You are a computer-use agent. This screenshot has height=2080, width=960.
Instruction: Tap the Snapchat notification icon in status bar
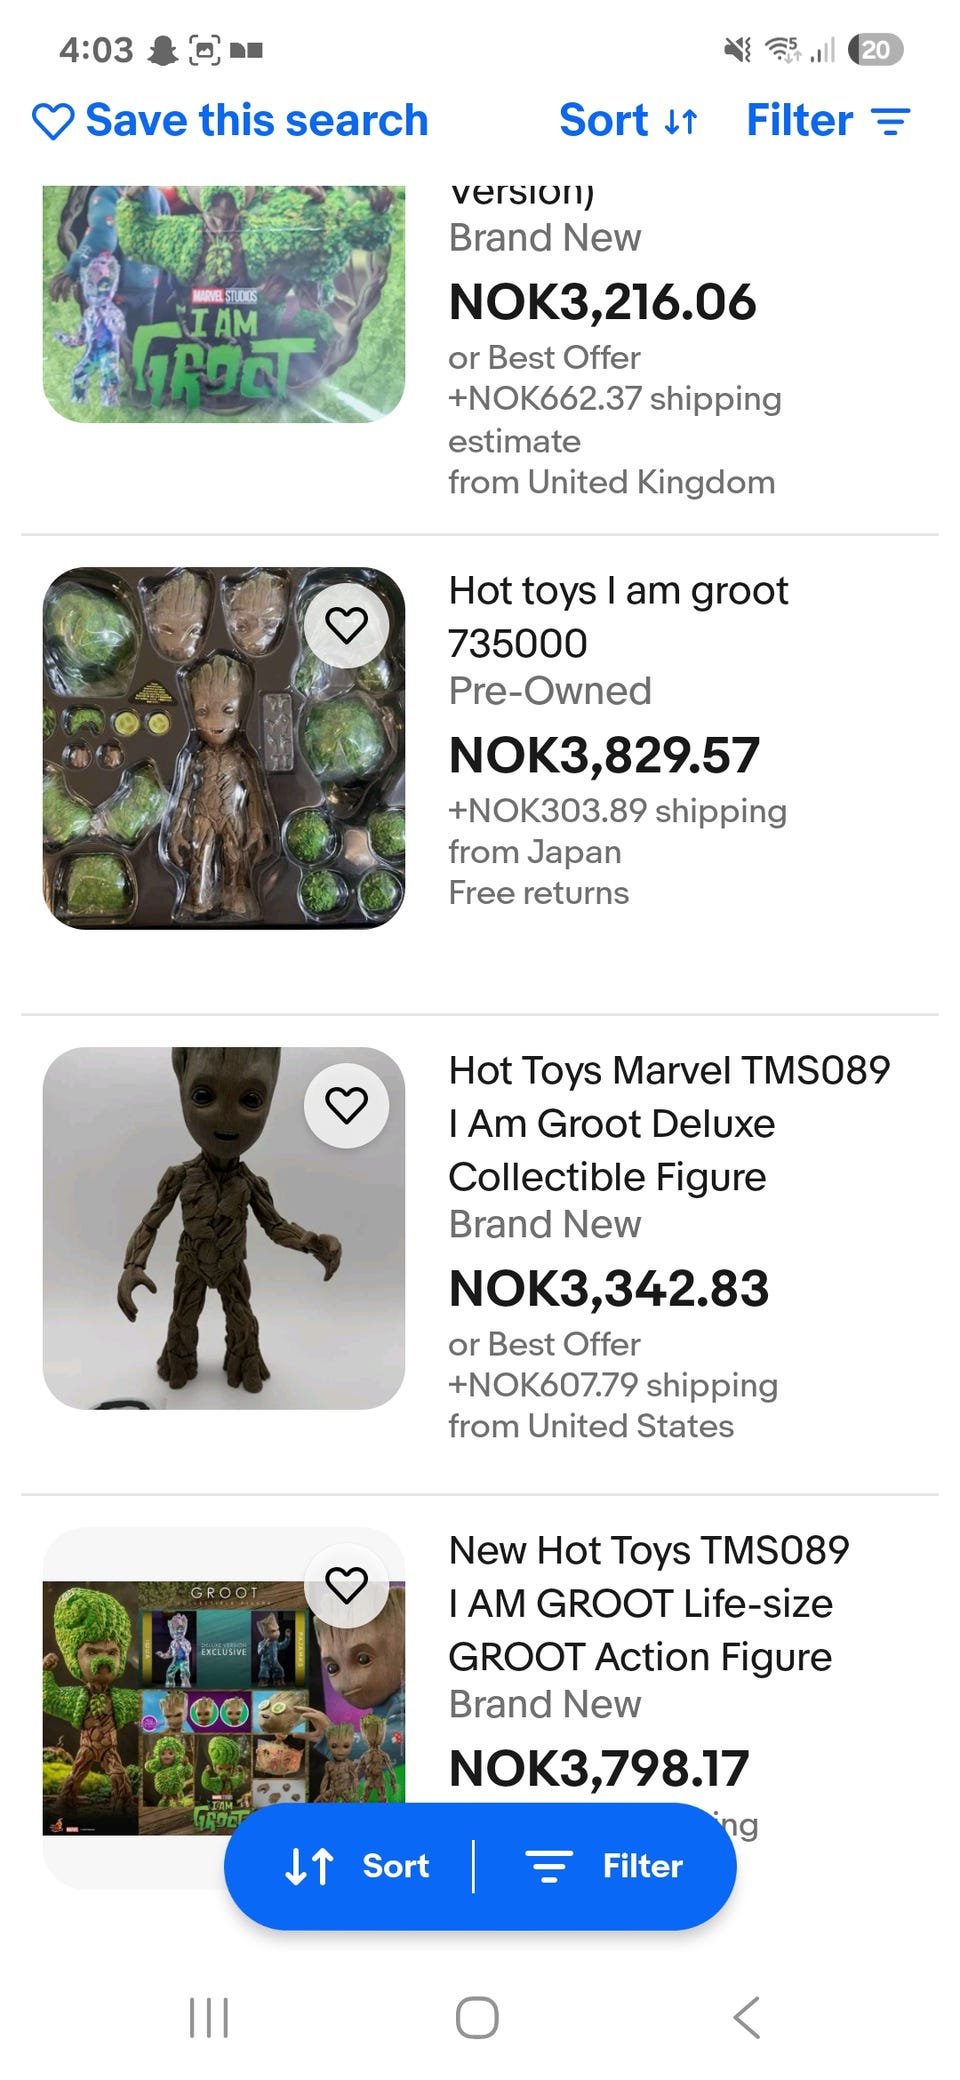(x=162, y=49)
